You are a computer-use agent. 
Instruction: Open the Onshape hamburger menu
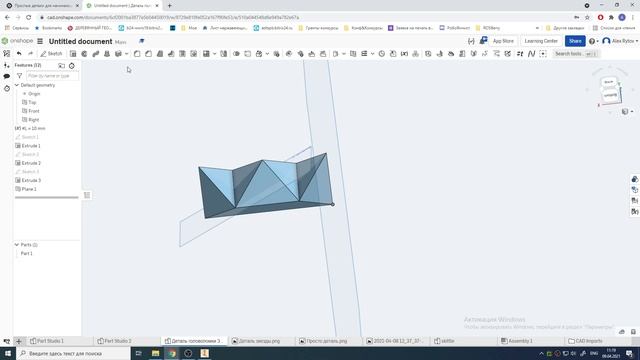40,41
